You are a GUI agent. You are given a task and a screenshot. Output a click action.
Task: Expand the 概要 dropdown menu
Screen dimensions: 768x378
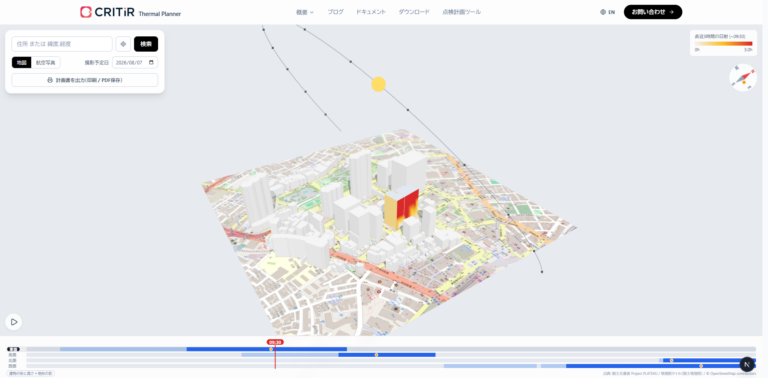tap(305, 12)
